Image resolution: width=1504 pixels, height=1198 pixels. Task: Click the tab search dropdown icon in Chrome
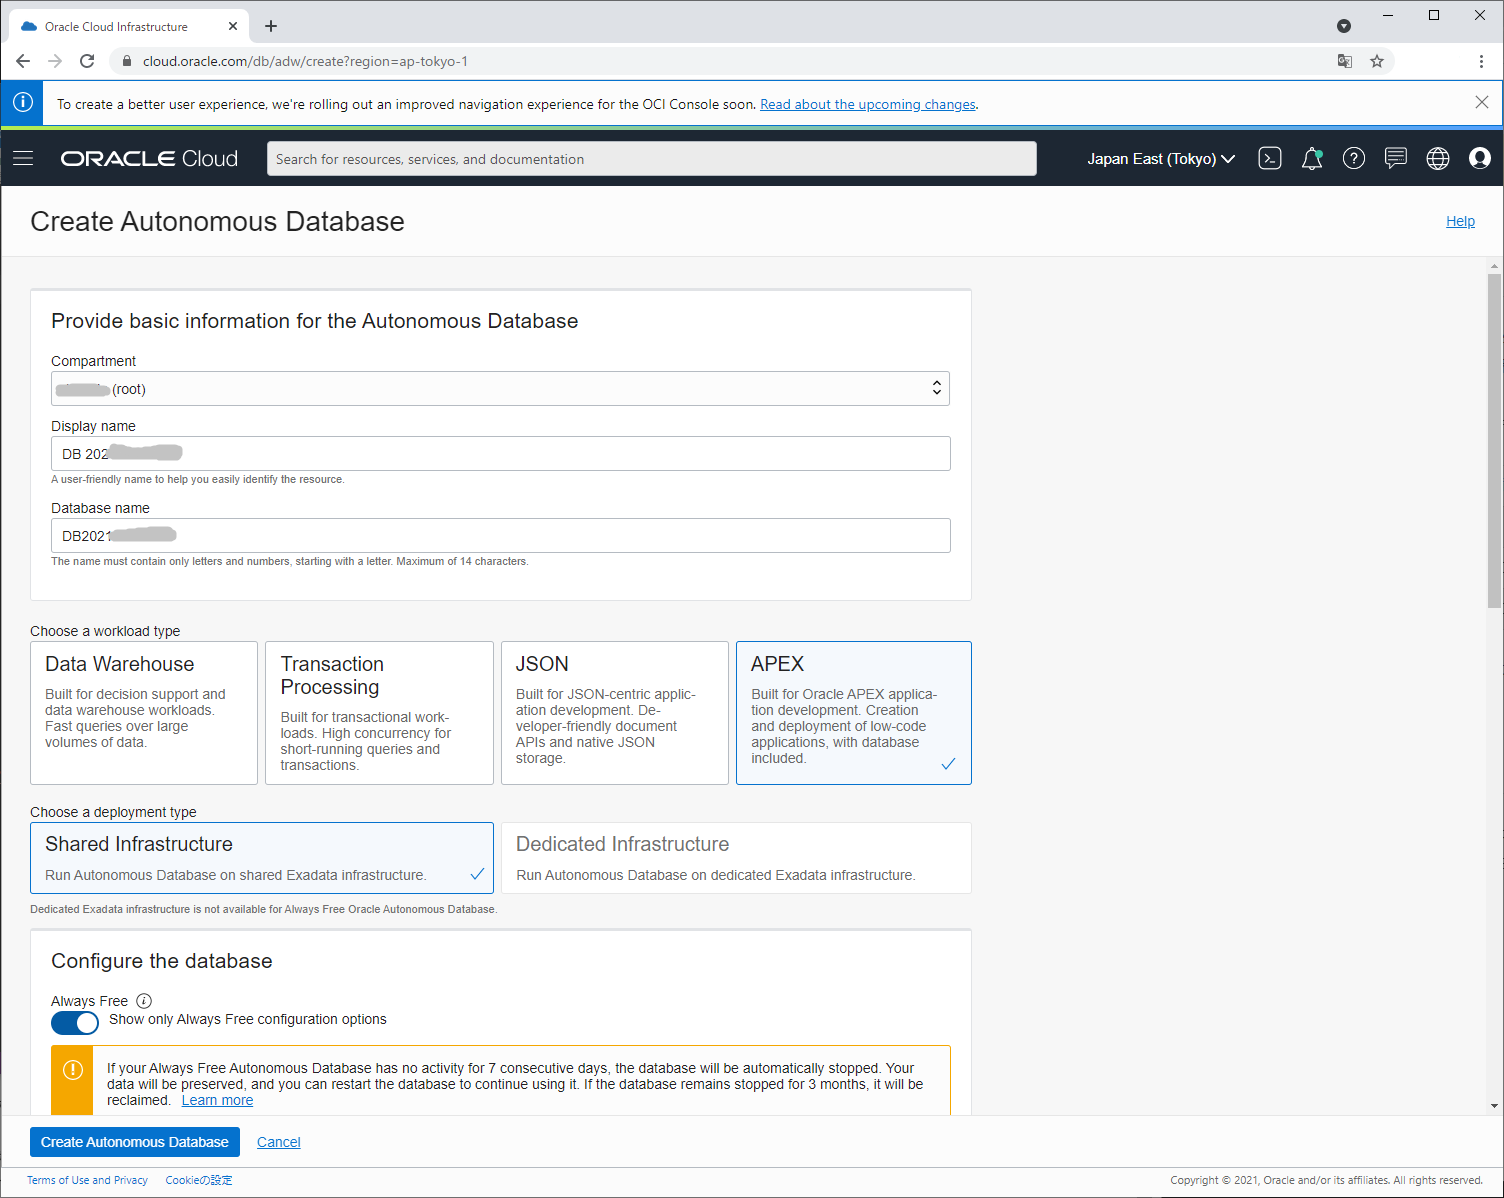1344,26
